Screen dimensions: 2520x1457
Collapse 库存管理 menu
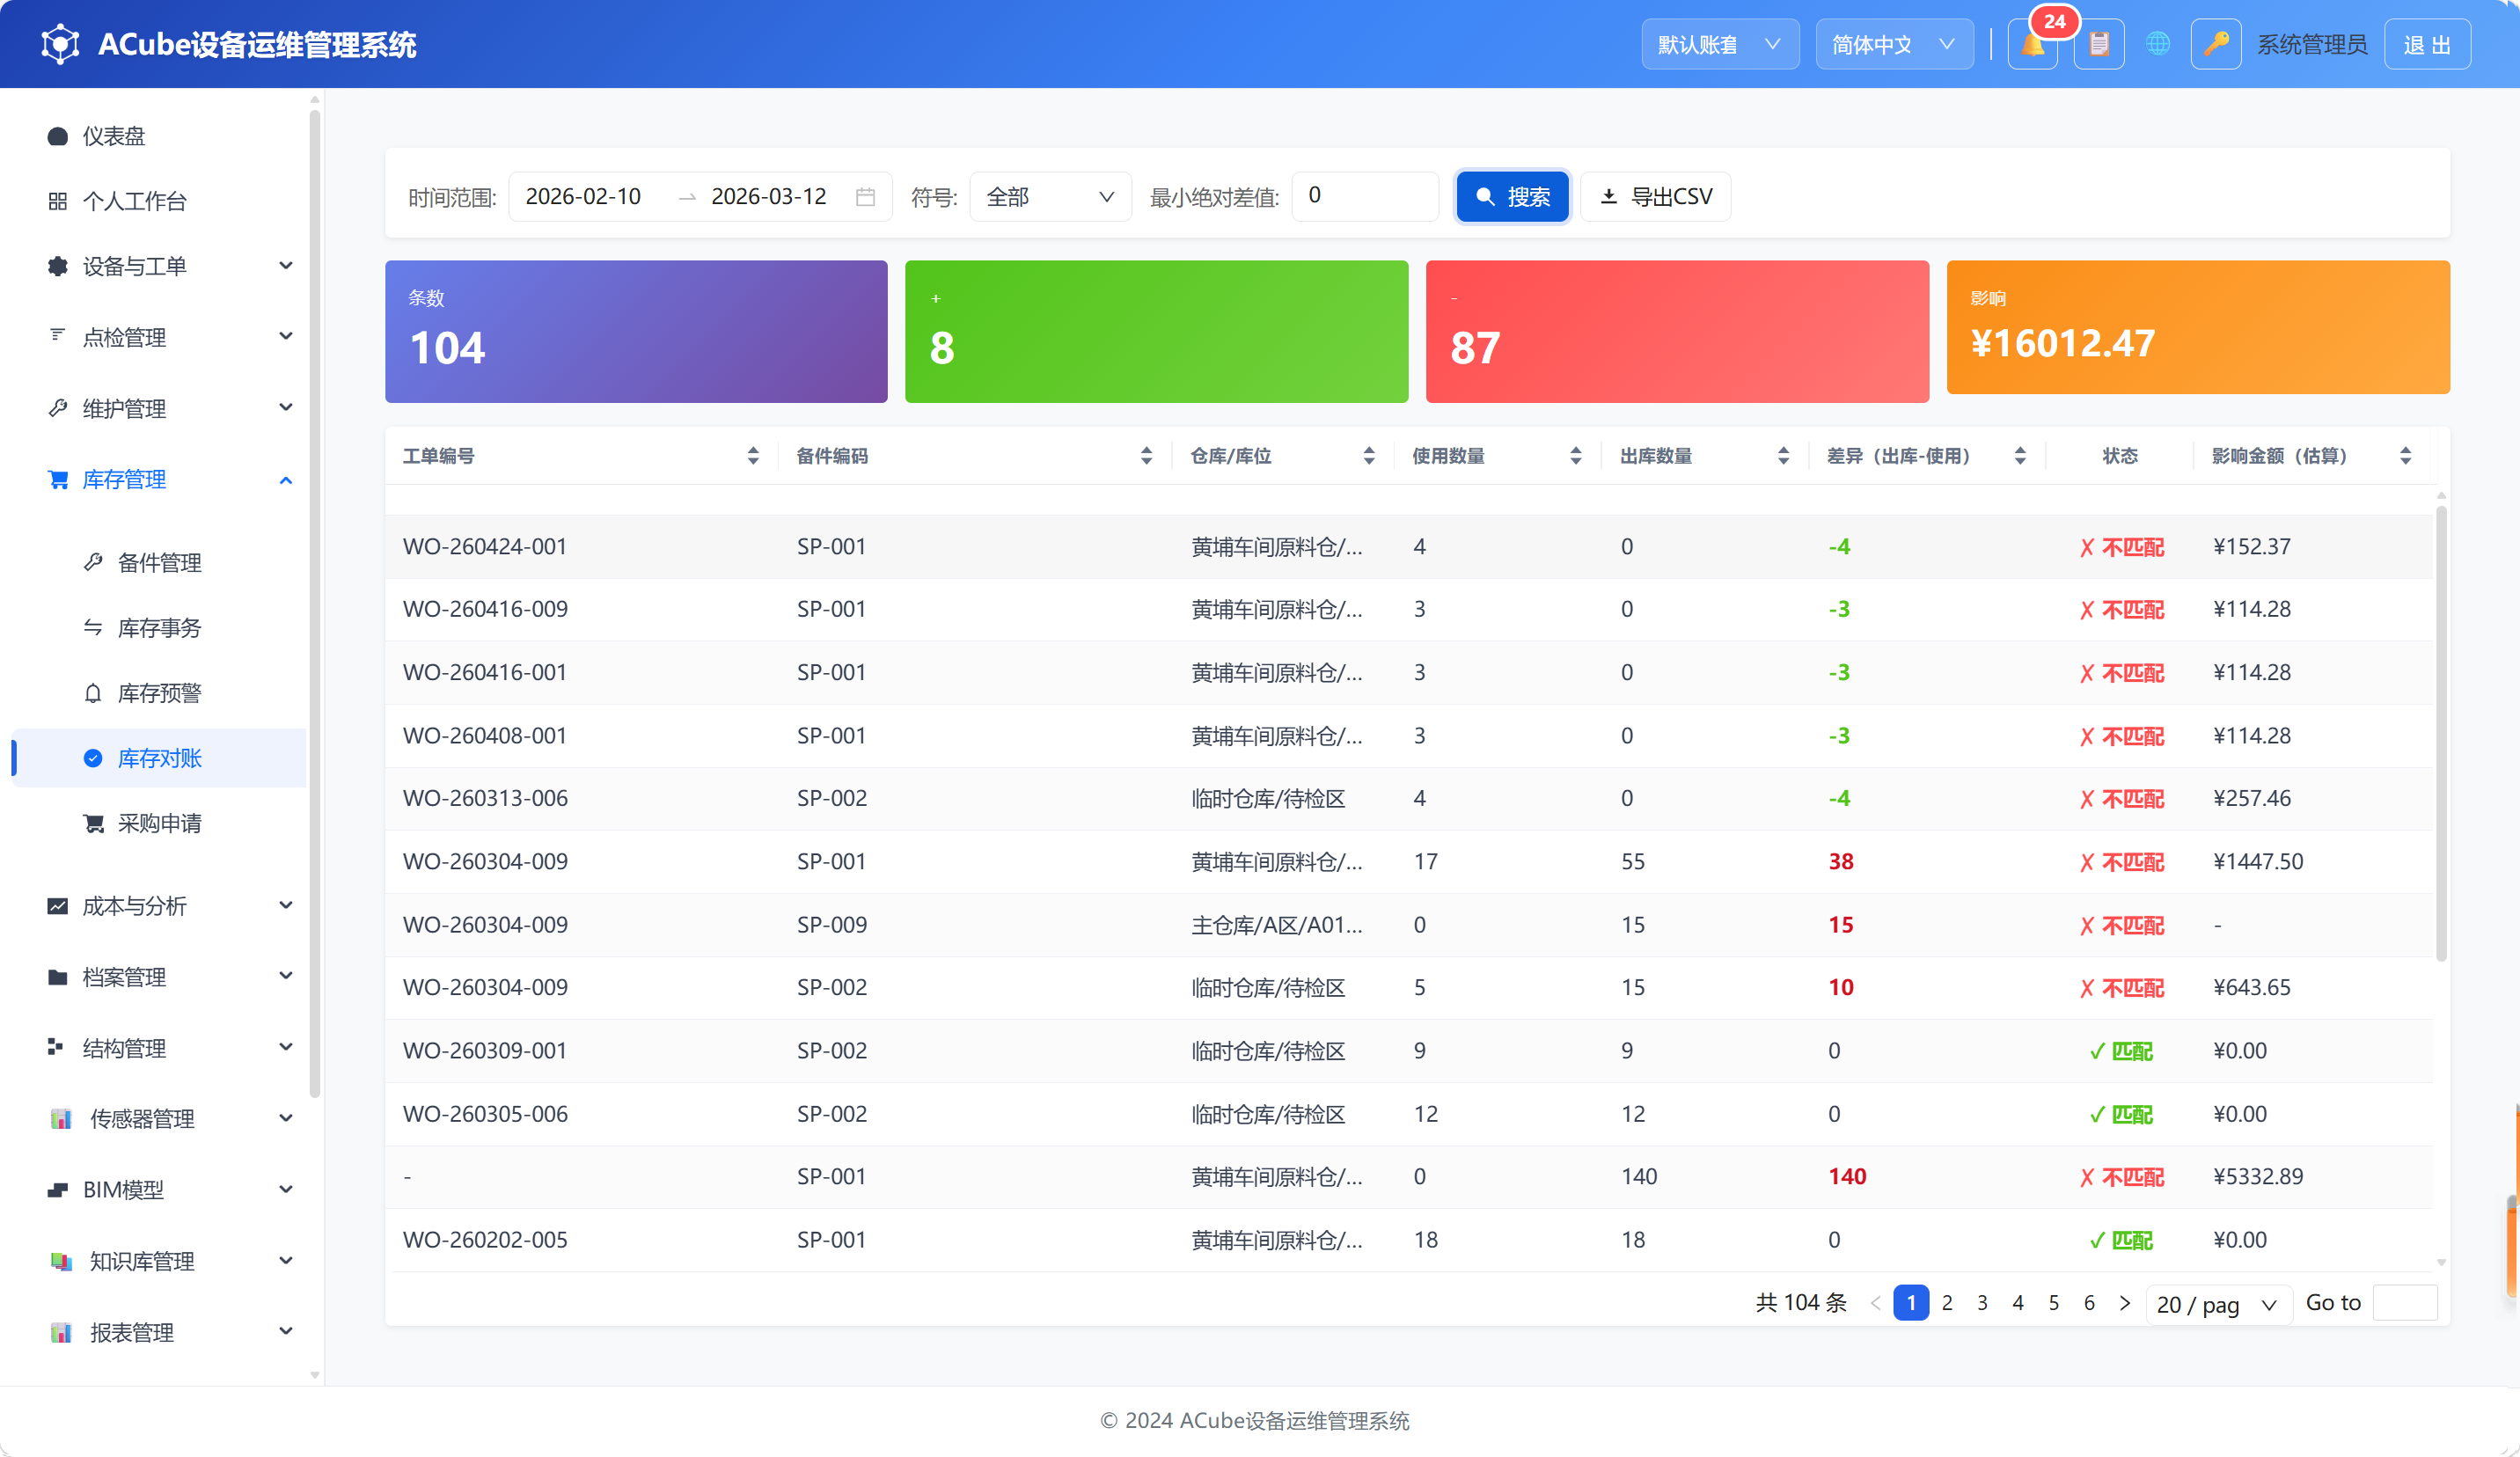point(160,480)
